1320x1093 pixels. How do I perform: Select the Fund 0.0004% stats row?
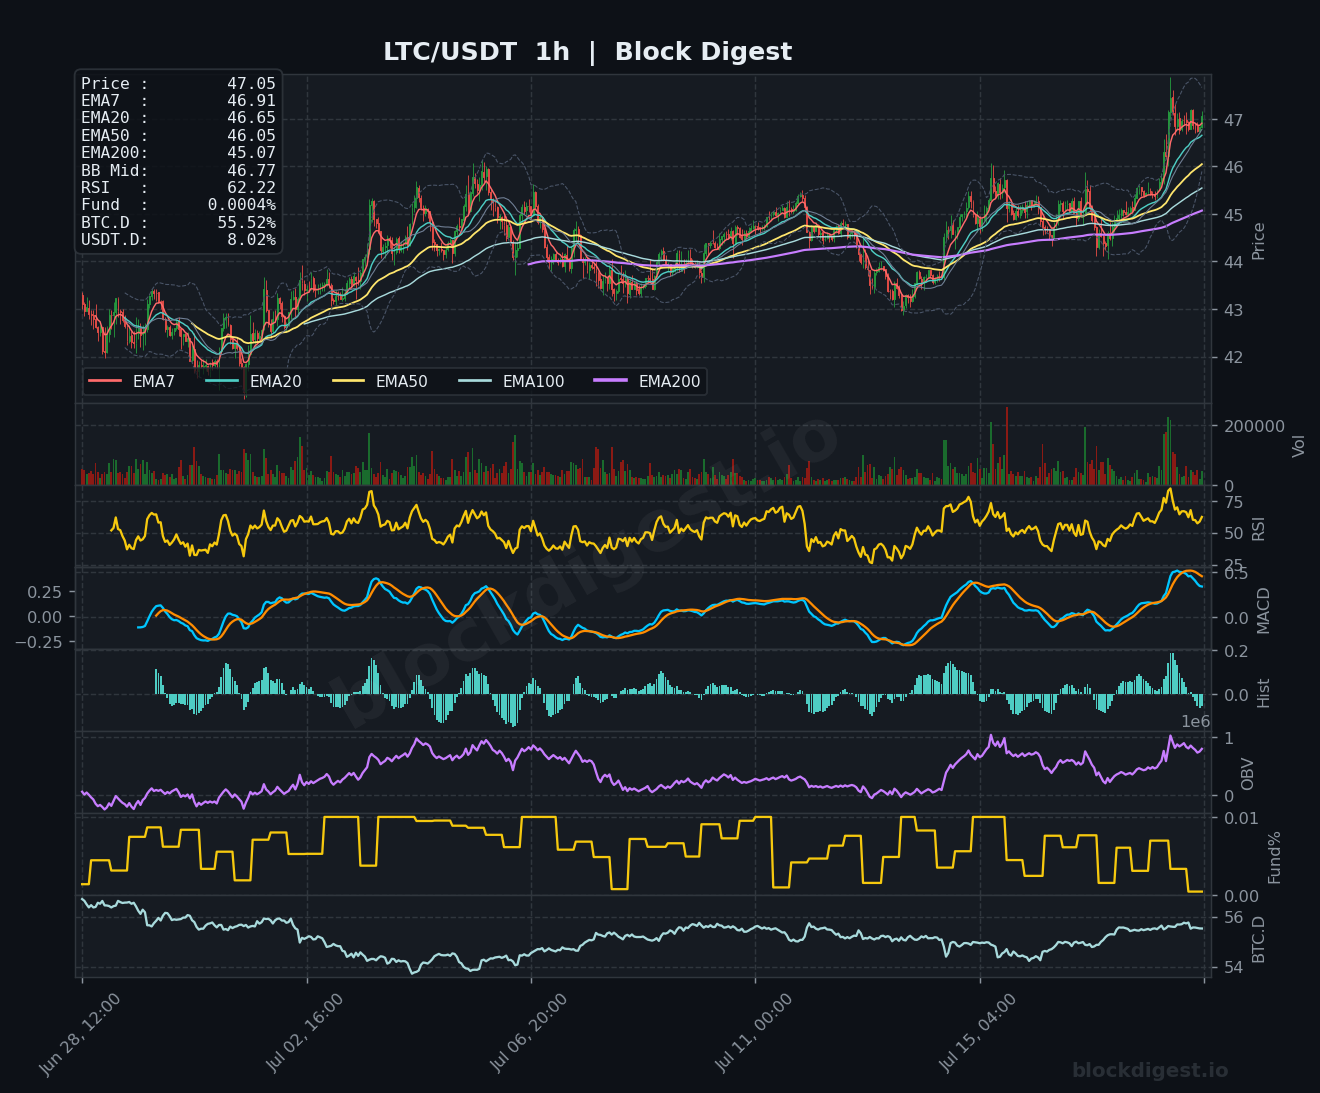(178, 205)
